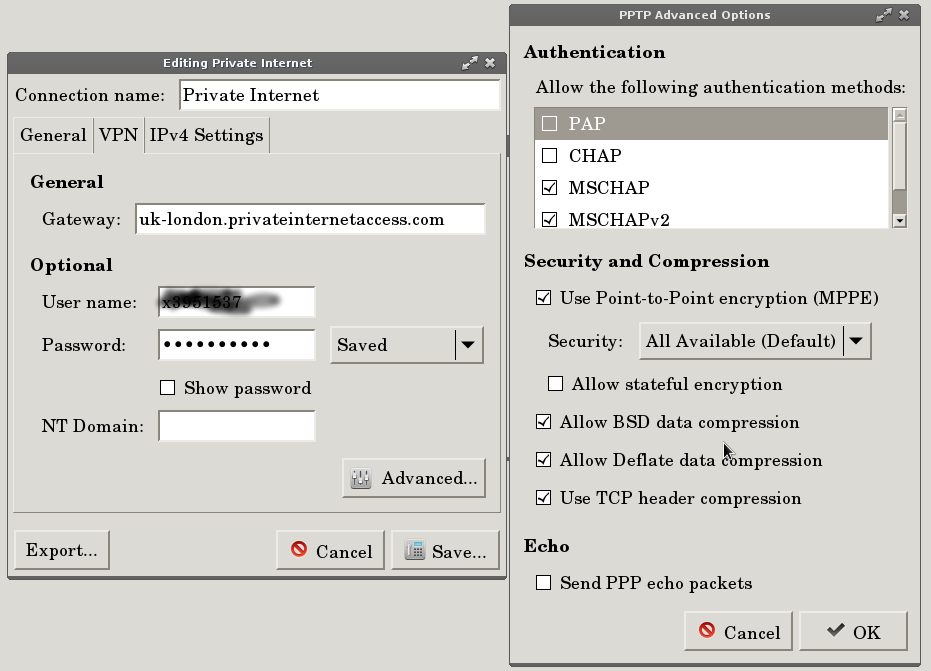
Task: Switch to the General tab
Action: [53, 135]
